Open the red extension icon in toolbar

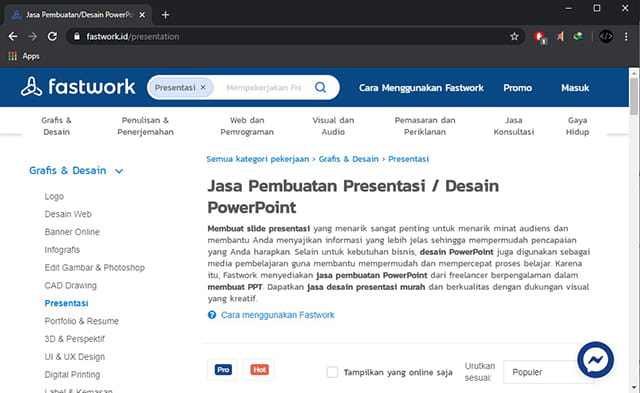[540, 37]
